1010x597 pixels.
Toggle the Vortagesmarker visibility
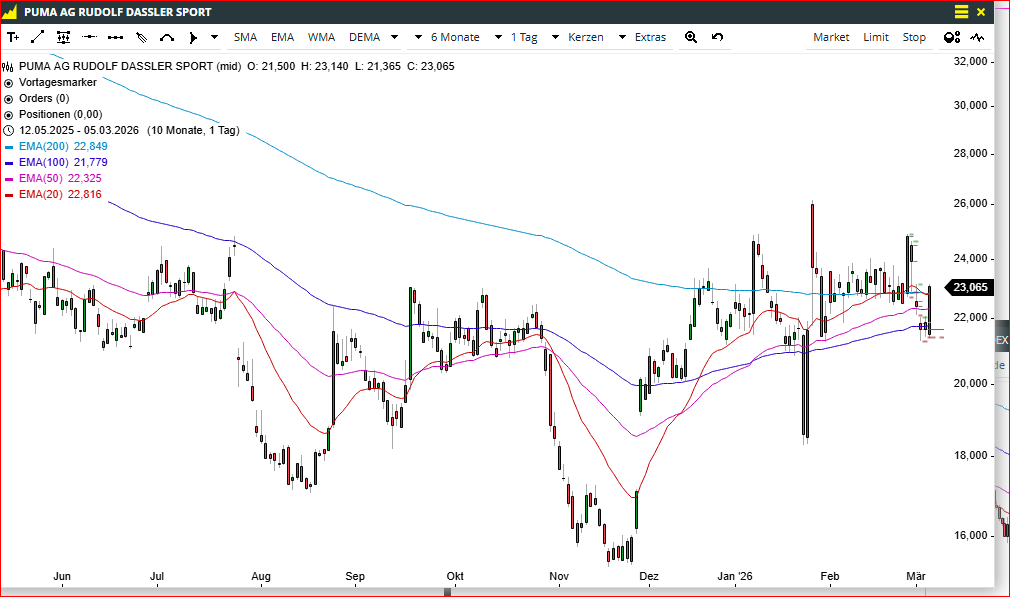tap(9, 82)
